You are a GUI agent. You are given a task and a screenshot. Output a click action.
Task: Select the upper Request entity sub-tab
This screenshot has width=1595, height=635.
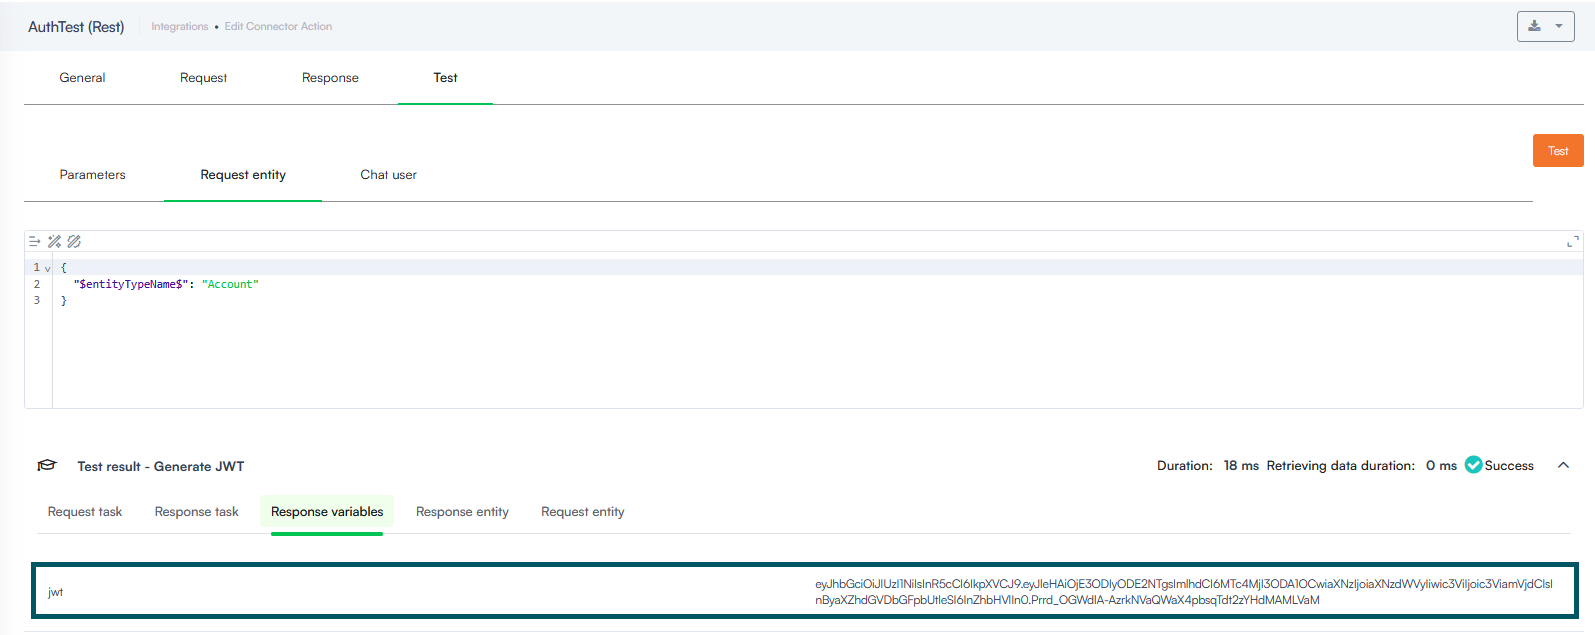click(243, 174)
